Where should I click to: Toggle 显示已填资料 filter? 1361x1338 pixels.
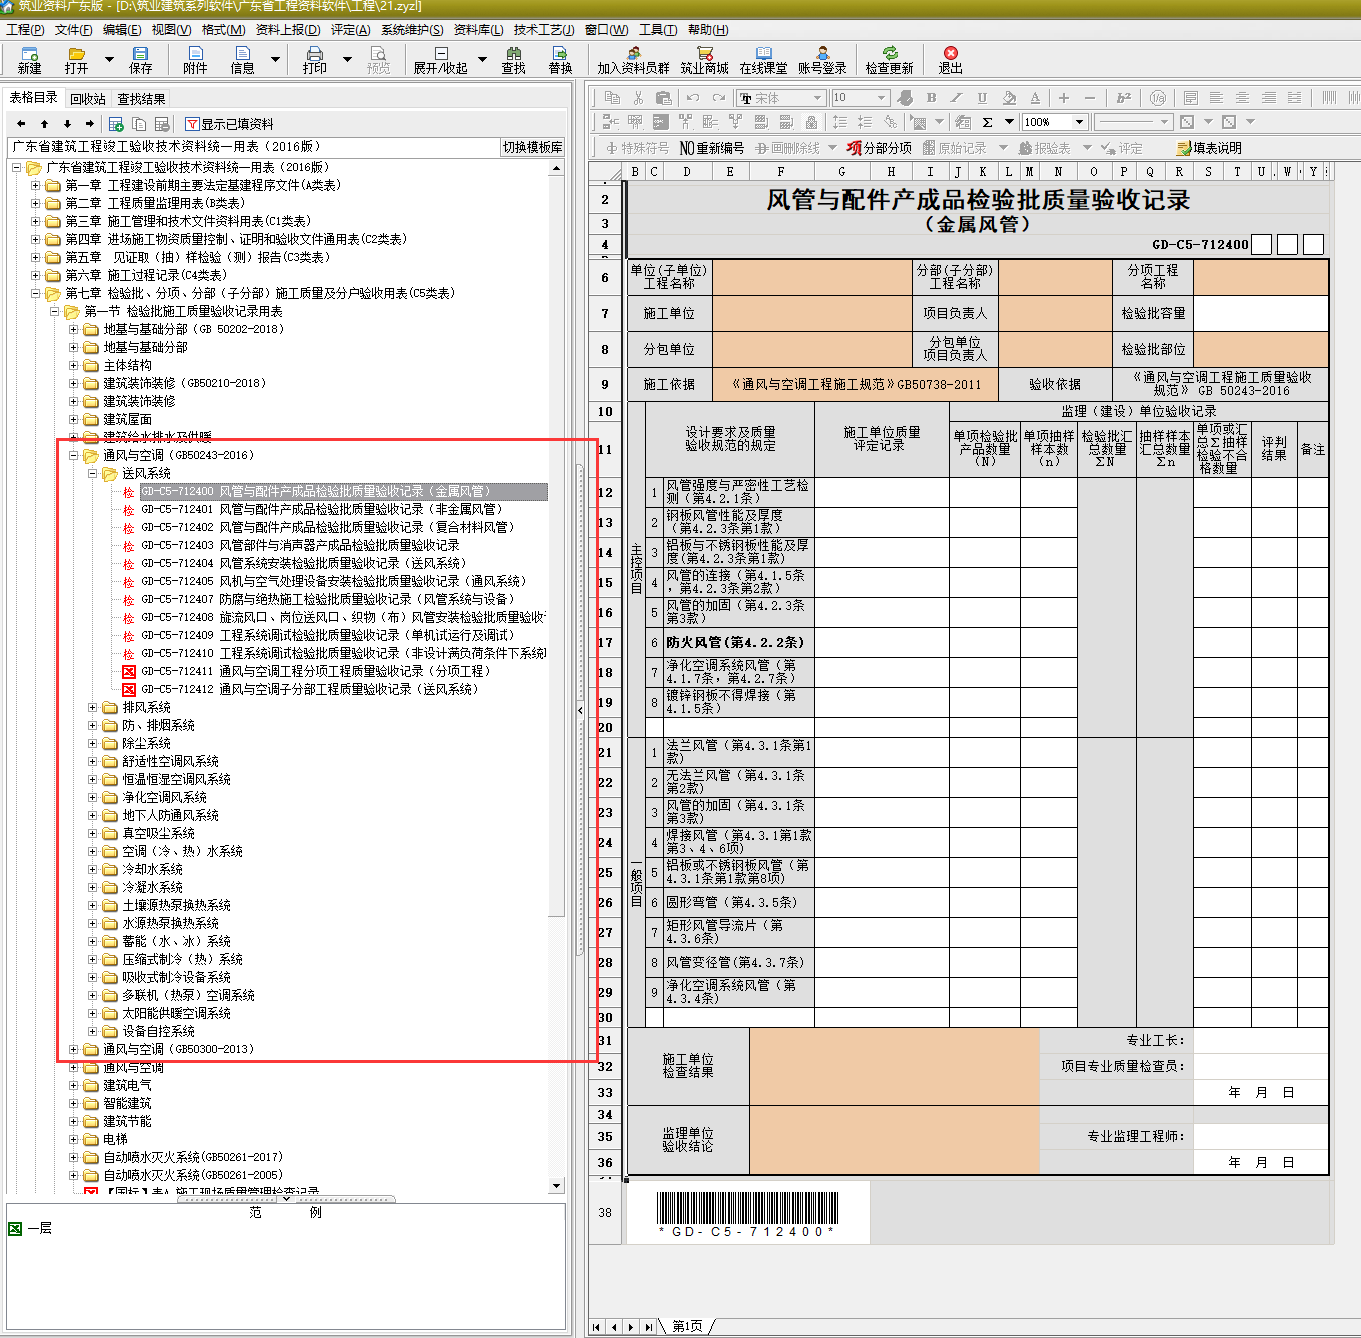click(230, 124)
